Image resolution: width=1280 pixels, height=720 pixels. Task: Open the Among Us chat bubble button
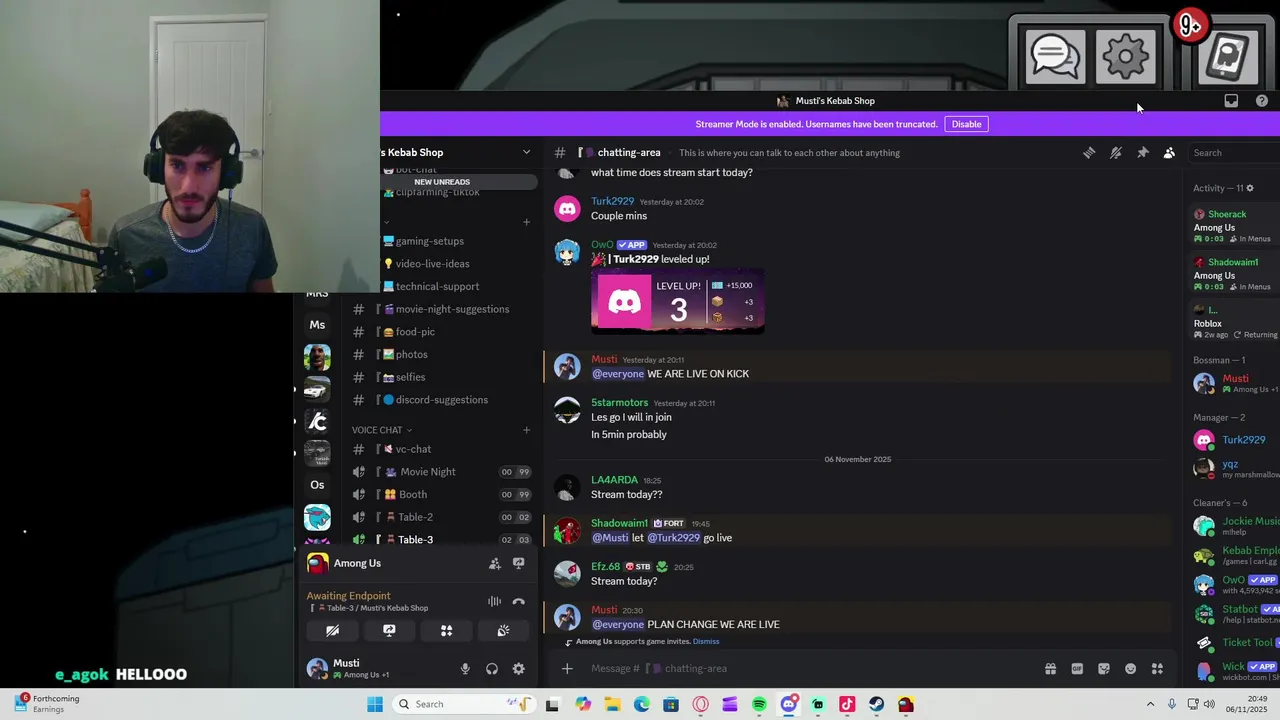click(x=1054, y=57)
